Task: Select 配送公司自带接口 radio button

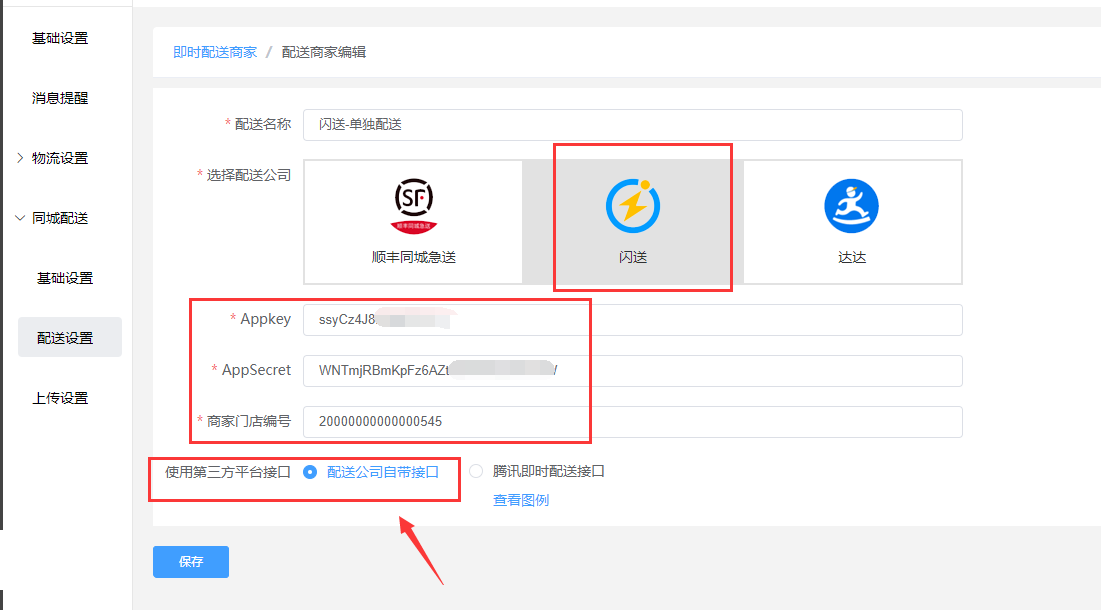Action: pos(310,472)
